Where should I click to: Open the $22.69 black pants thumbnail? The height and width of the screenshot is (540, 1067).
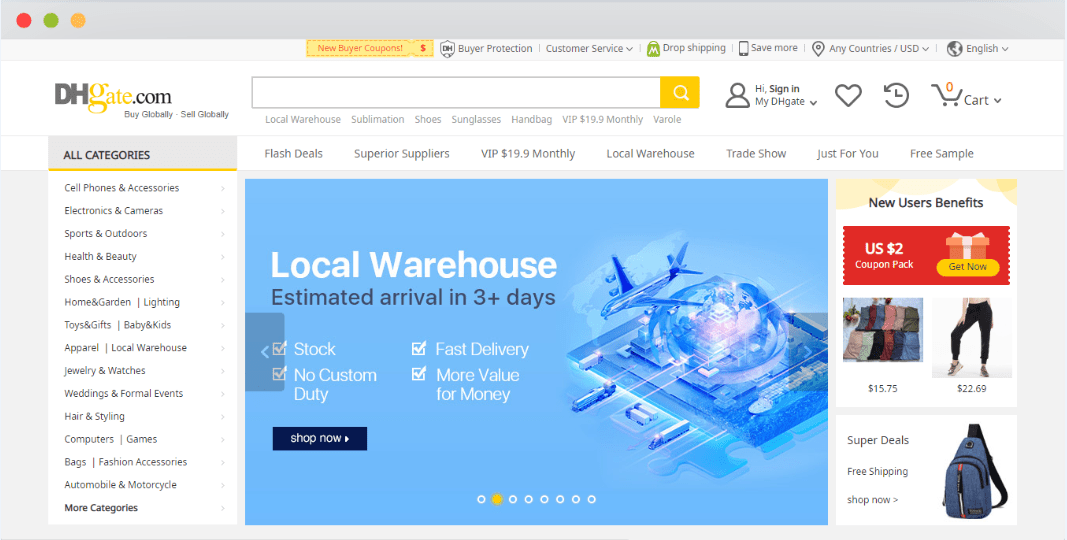pyautogui.click(x=972, y=337)
